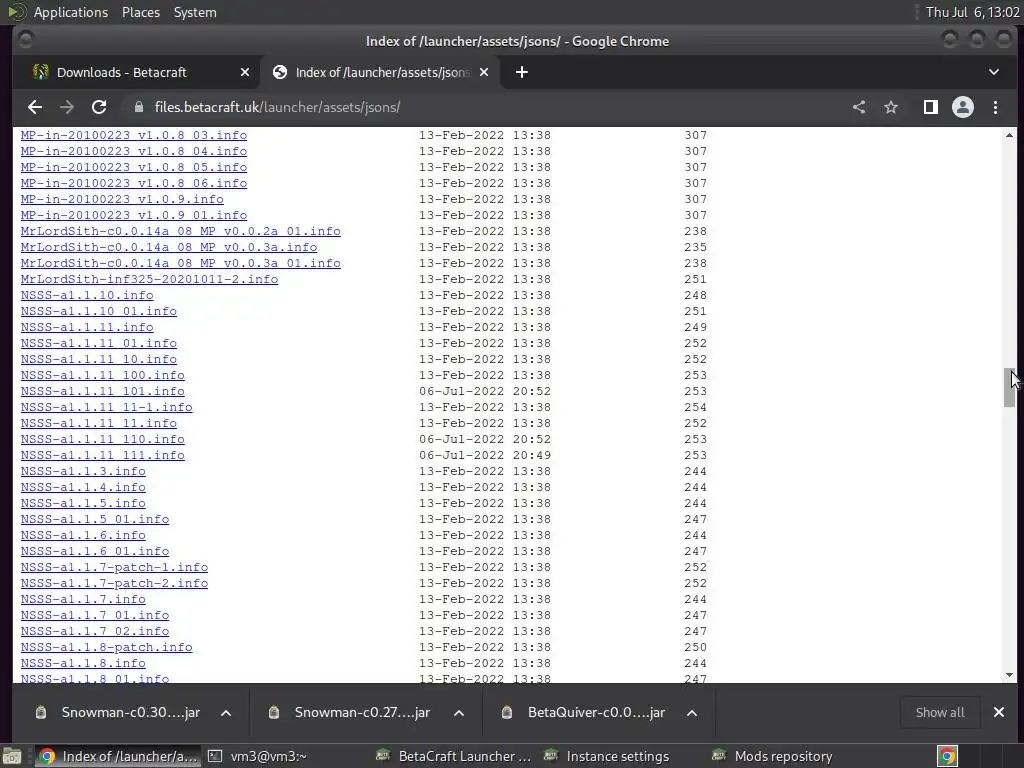Click the scrollbar down arrow
The image size is (1024, 768).
click(1009, 675)
